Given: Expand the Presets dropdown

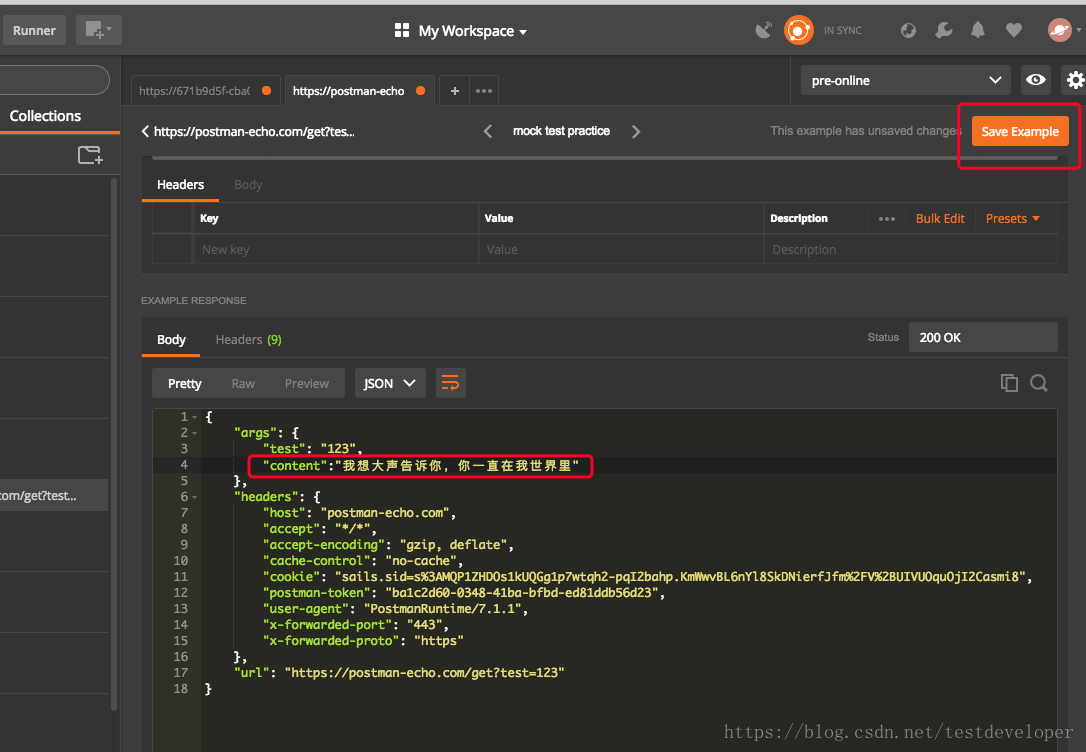Looking at the screenshot, I should [x=1012, y=218].
